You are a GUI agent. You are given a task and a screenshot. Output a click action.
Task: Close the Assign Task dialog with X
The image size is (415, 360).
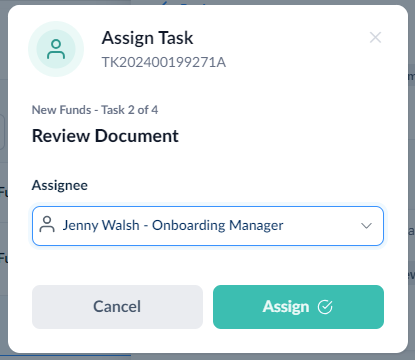coord(375,38)
